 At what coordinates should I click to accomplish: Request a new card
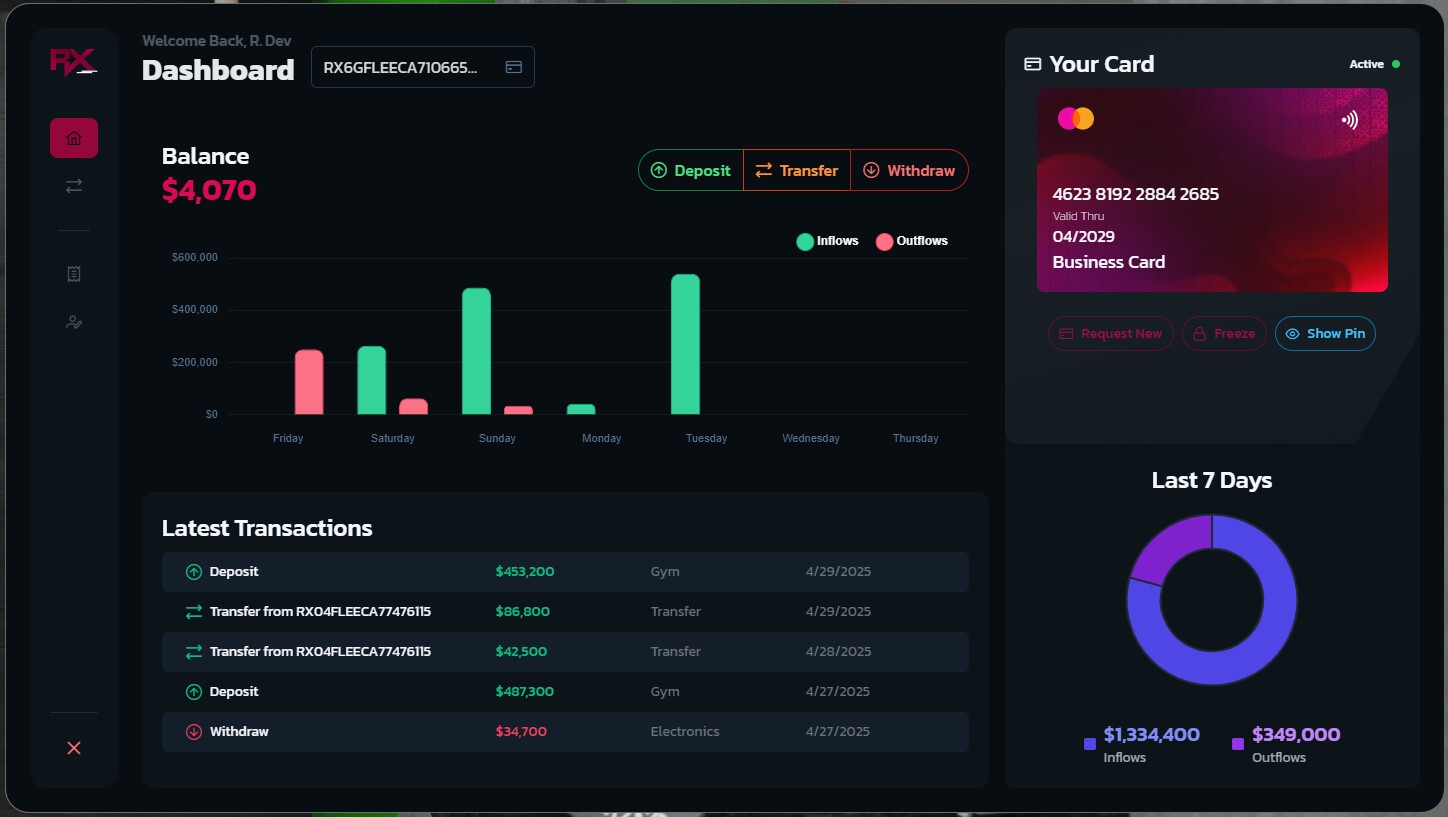point(1110,334)
